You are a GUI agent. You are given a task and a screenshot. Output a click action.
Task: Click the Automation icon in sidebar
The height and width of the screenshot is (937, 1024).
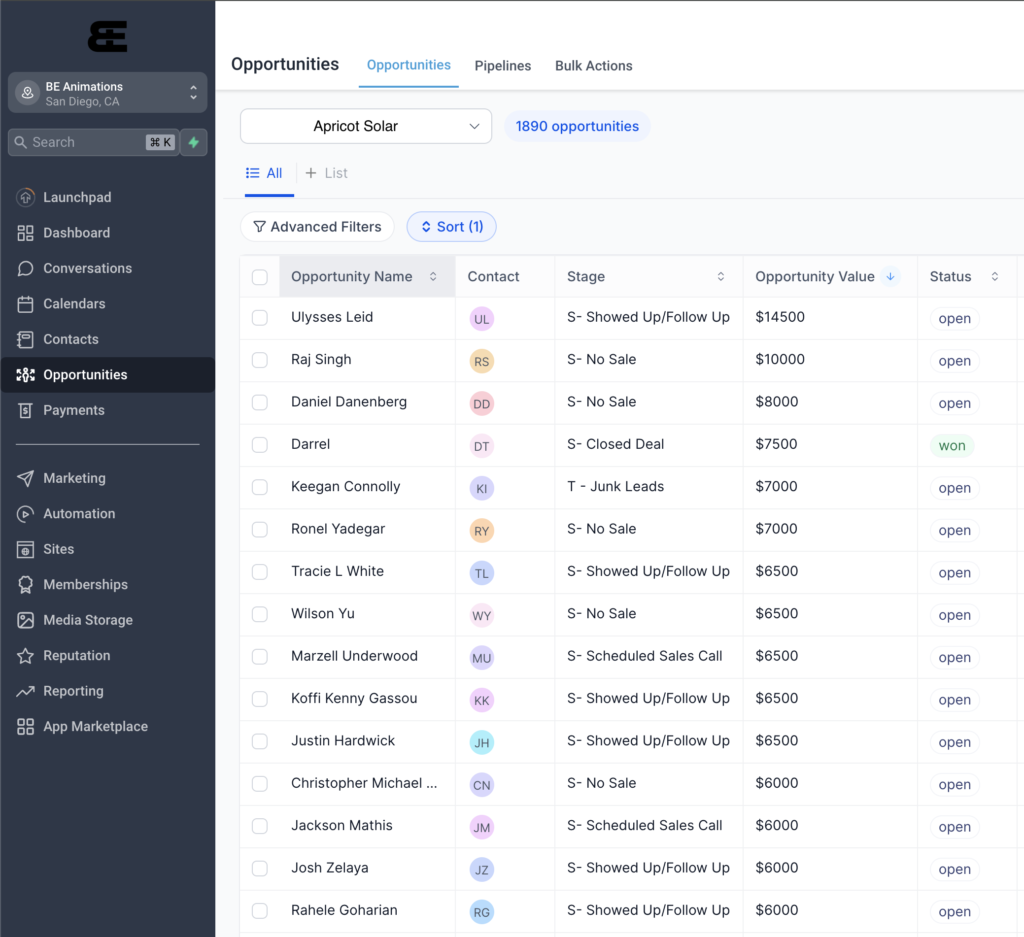coord(25,514)
